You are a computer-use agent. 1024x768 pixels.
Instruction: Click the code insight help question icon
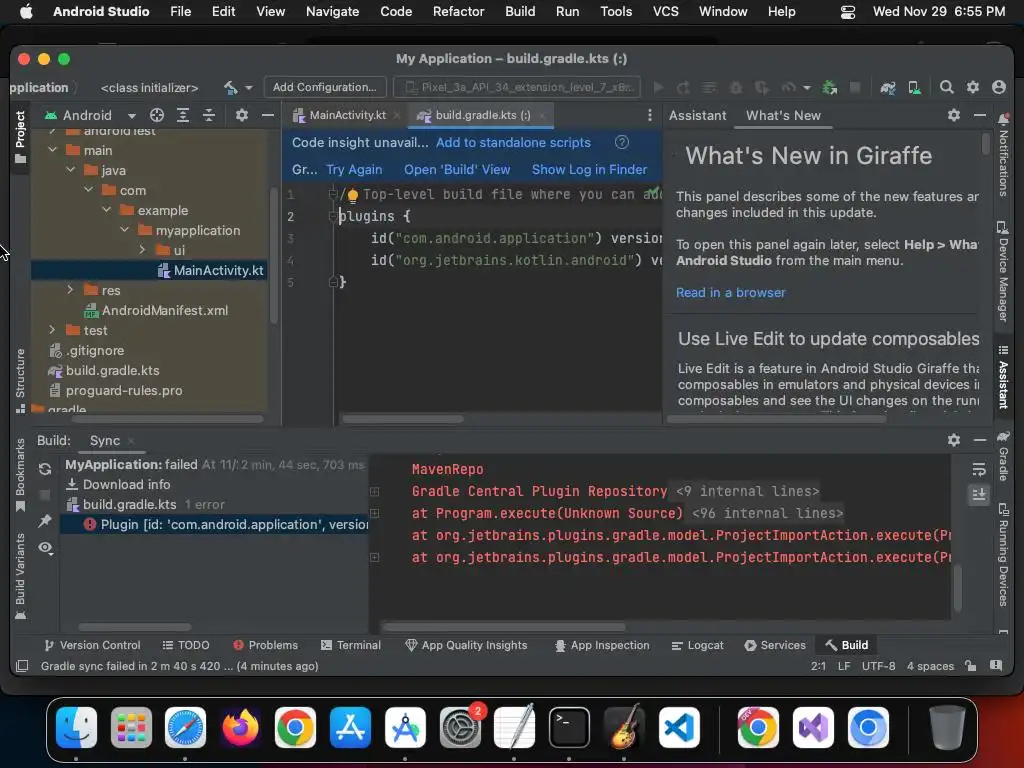click(622, 142)
